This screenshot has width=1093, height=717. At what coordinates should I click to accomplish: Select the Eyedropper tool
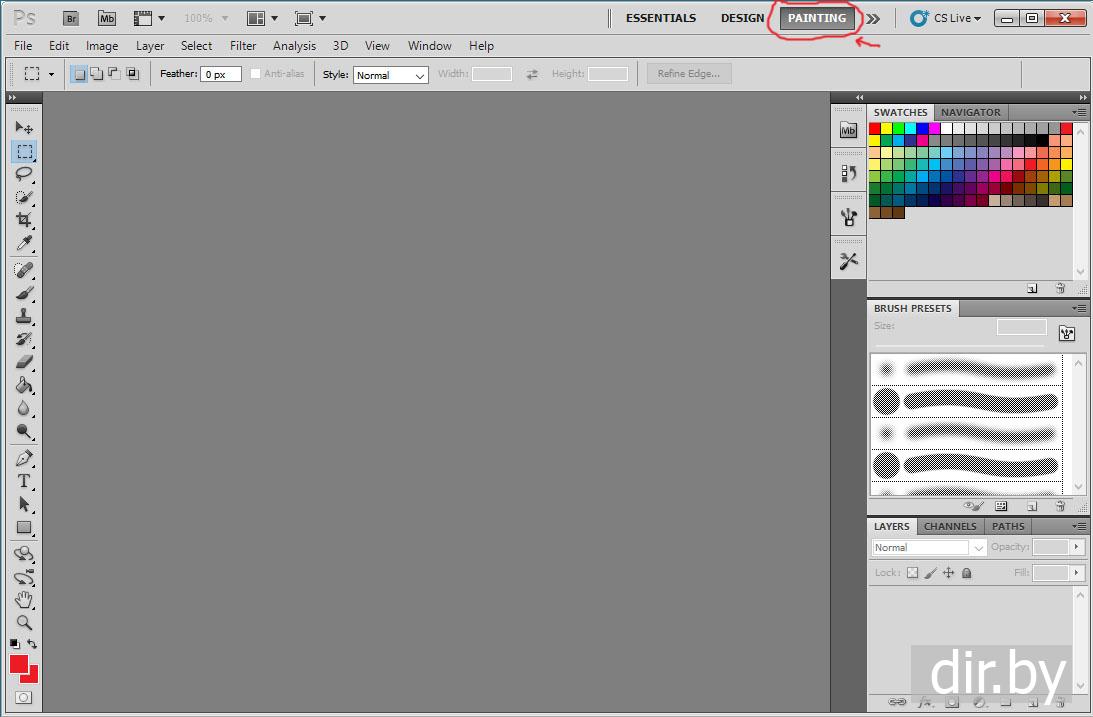coord(24,243)
